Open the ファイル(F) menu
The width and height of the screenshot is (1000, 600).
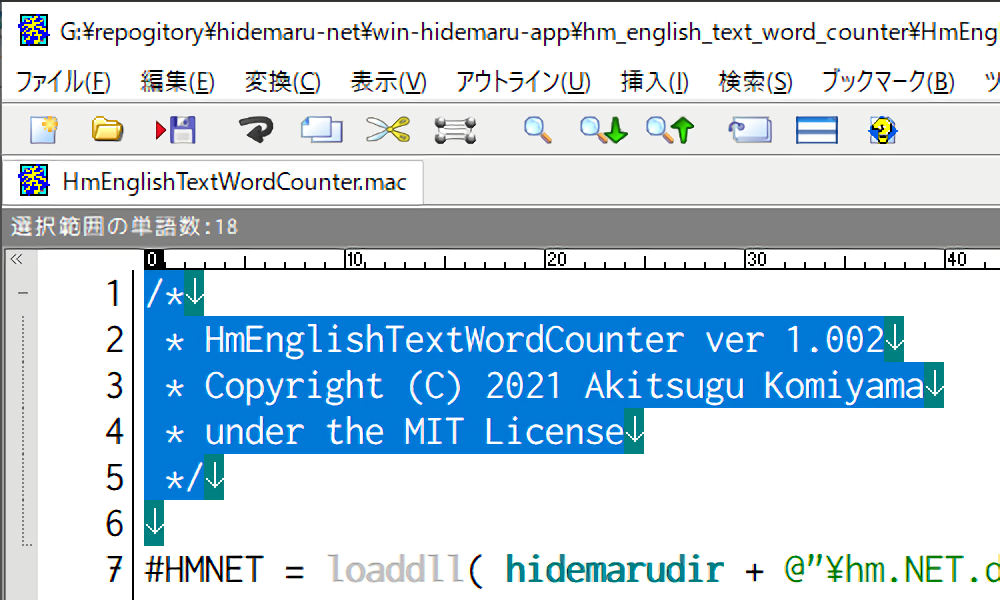(x=63, y=82)
